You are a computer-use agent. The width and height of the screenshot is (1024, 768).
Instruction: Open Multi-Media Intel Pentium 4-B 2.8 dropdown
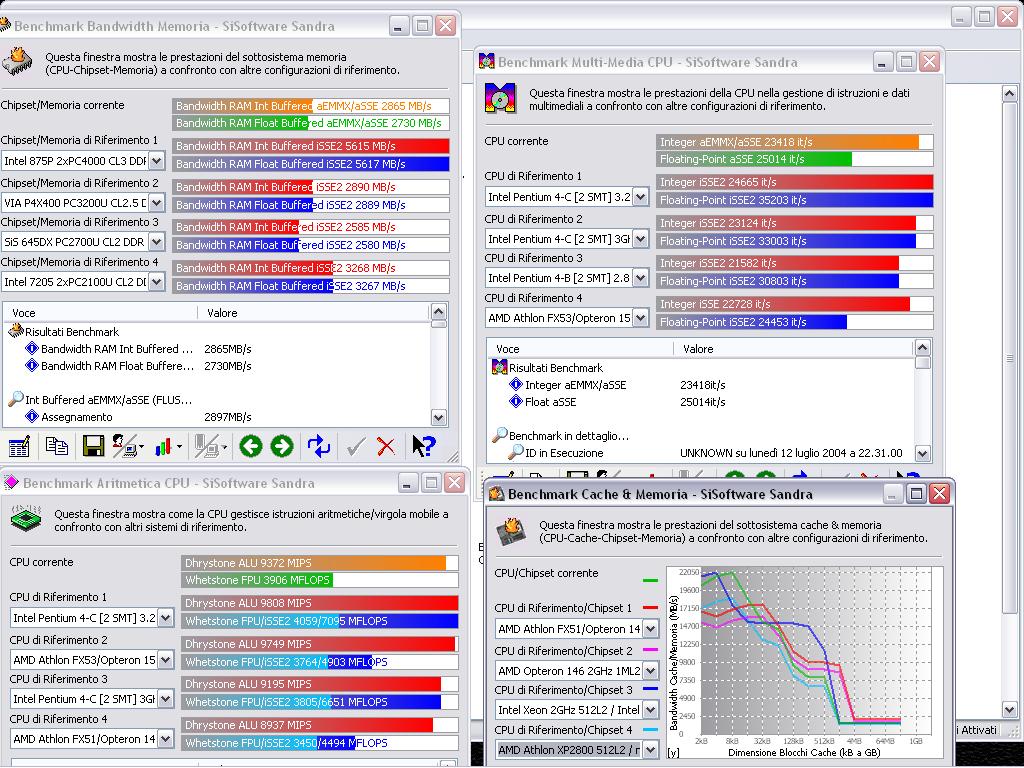coord(641,278)
